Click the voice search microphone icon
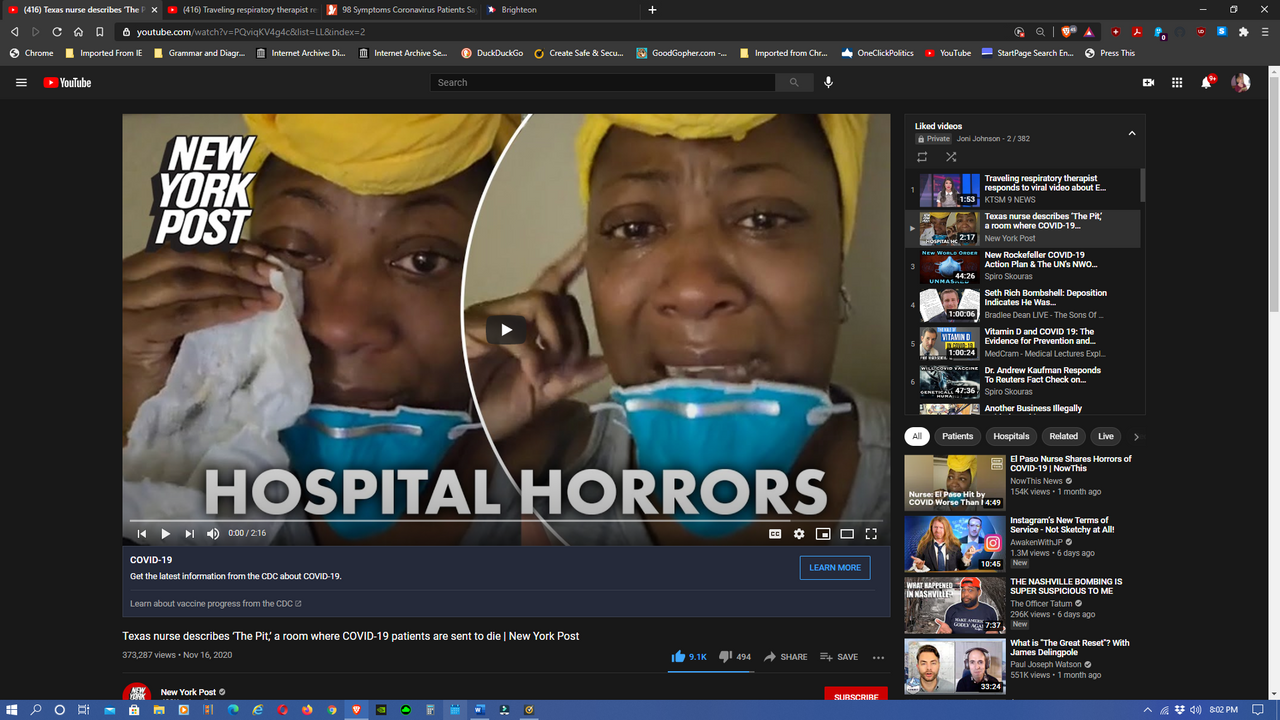This screenshot has width=1280, height=720. click(828, 83)
